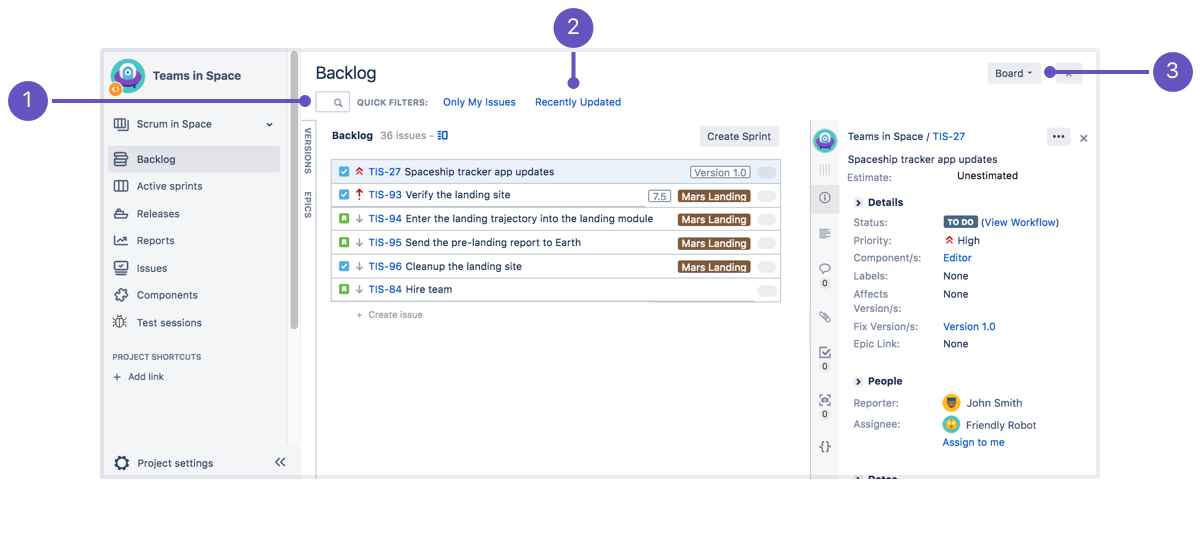Collapse the People section
This screenshot has width=1200, height=534.
[859, 381]
